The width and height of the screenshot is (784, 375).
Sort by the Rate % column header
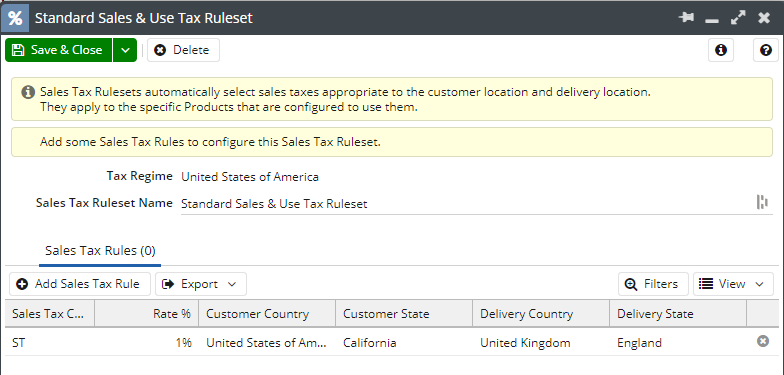146,314
